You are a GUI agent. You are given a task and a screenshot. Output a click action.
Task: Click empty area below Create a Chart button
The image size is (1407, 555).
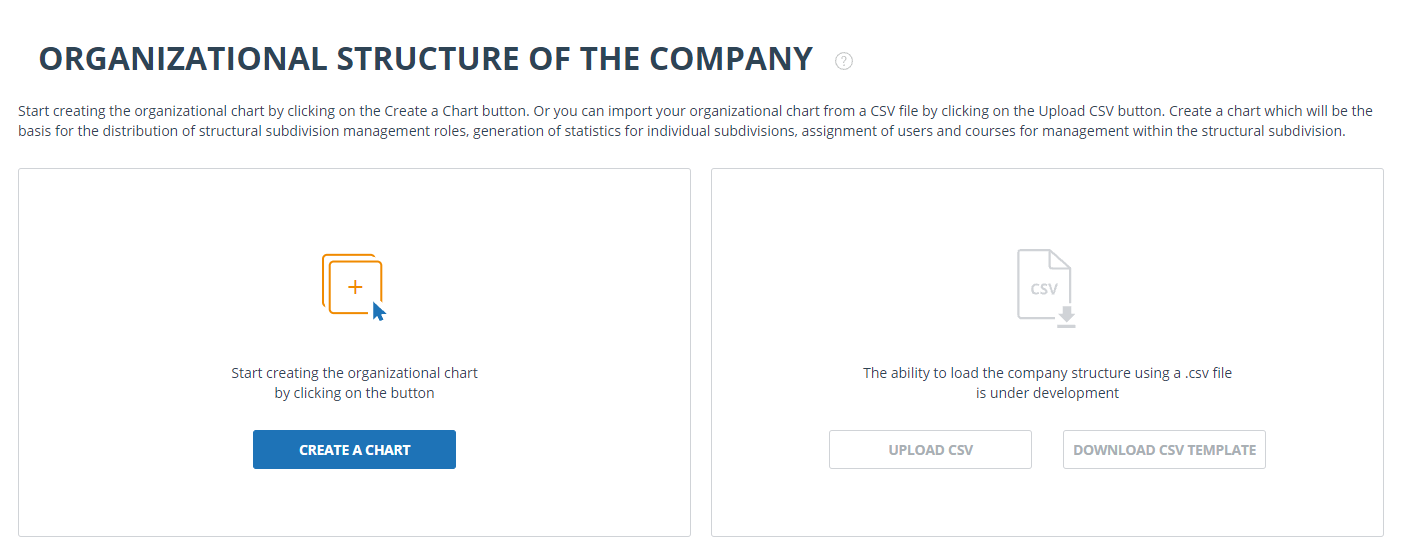click(x=354, y=503)
